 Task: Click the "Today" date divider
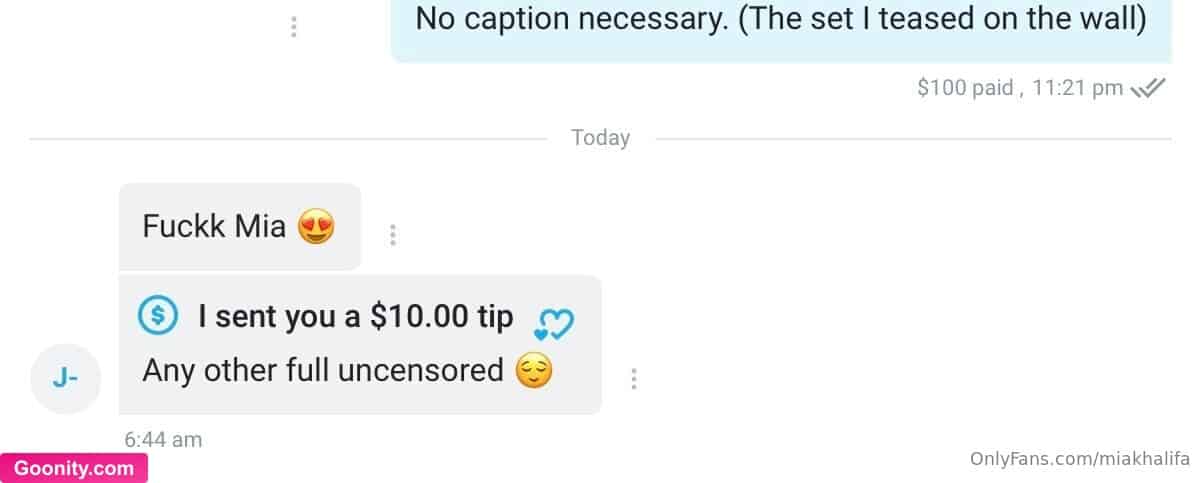click(600, 138)
